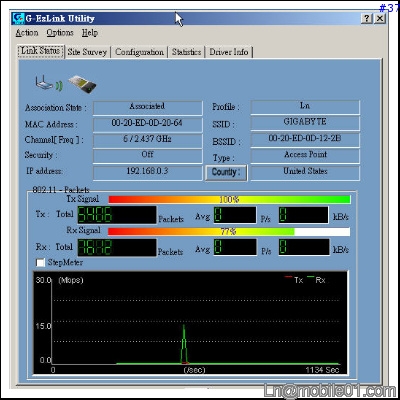Go to the Statistics tab
This screenshot has width=400, height=400.
186,52
